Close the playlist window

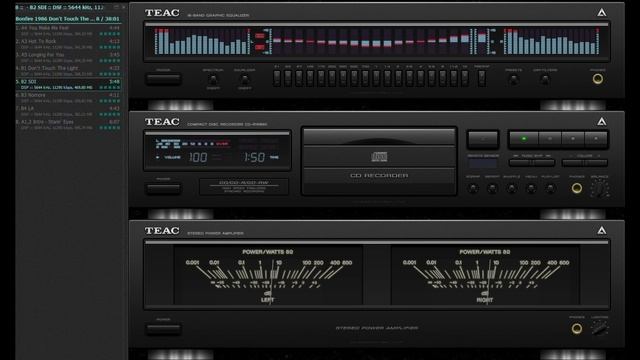124,7
